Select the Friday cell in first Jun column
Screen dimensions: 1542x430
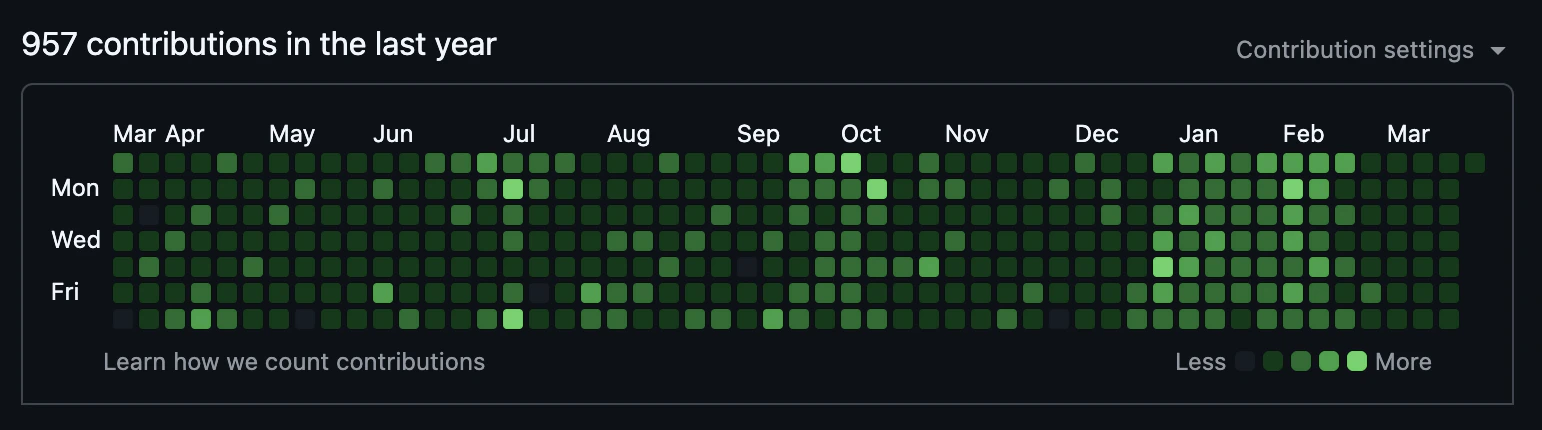click(x=383, y=293)
